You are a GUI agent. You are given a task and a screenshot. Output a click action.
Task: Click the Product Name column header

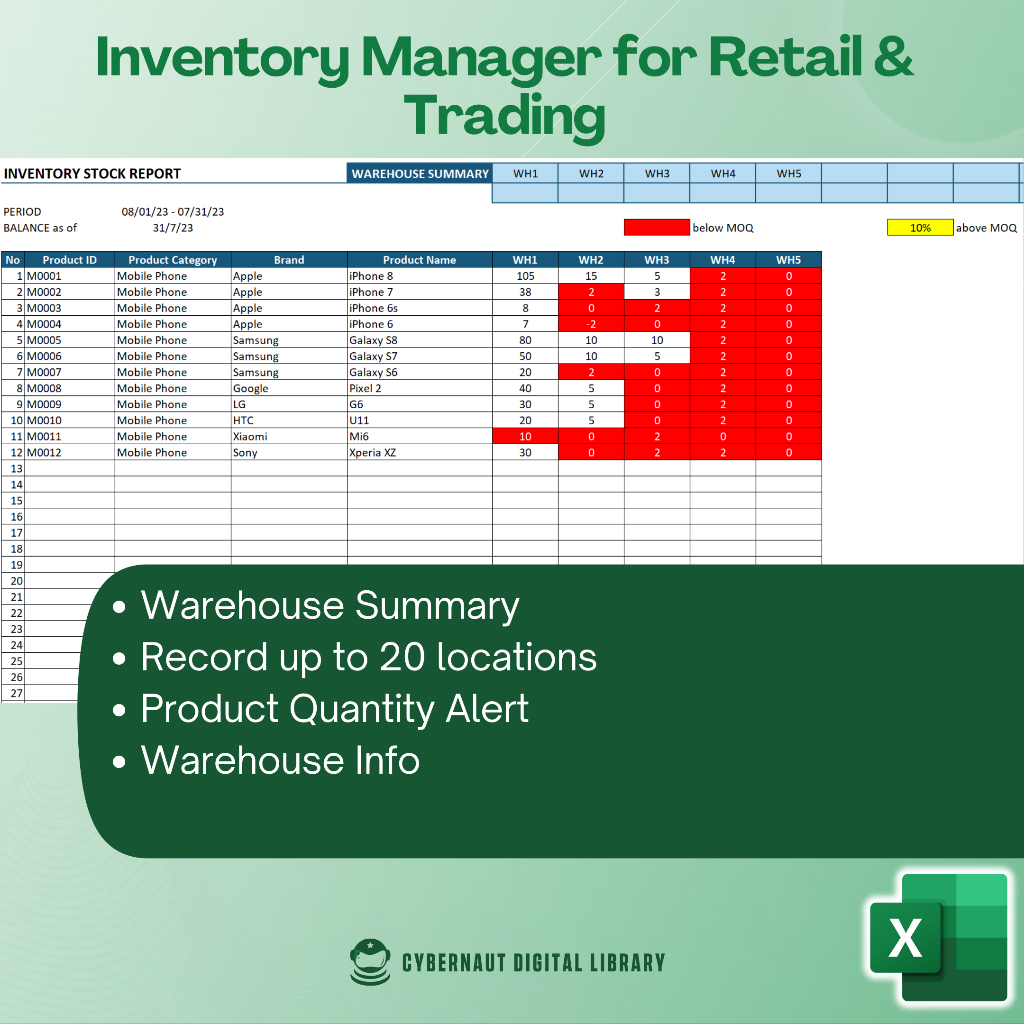[419, 260]
